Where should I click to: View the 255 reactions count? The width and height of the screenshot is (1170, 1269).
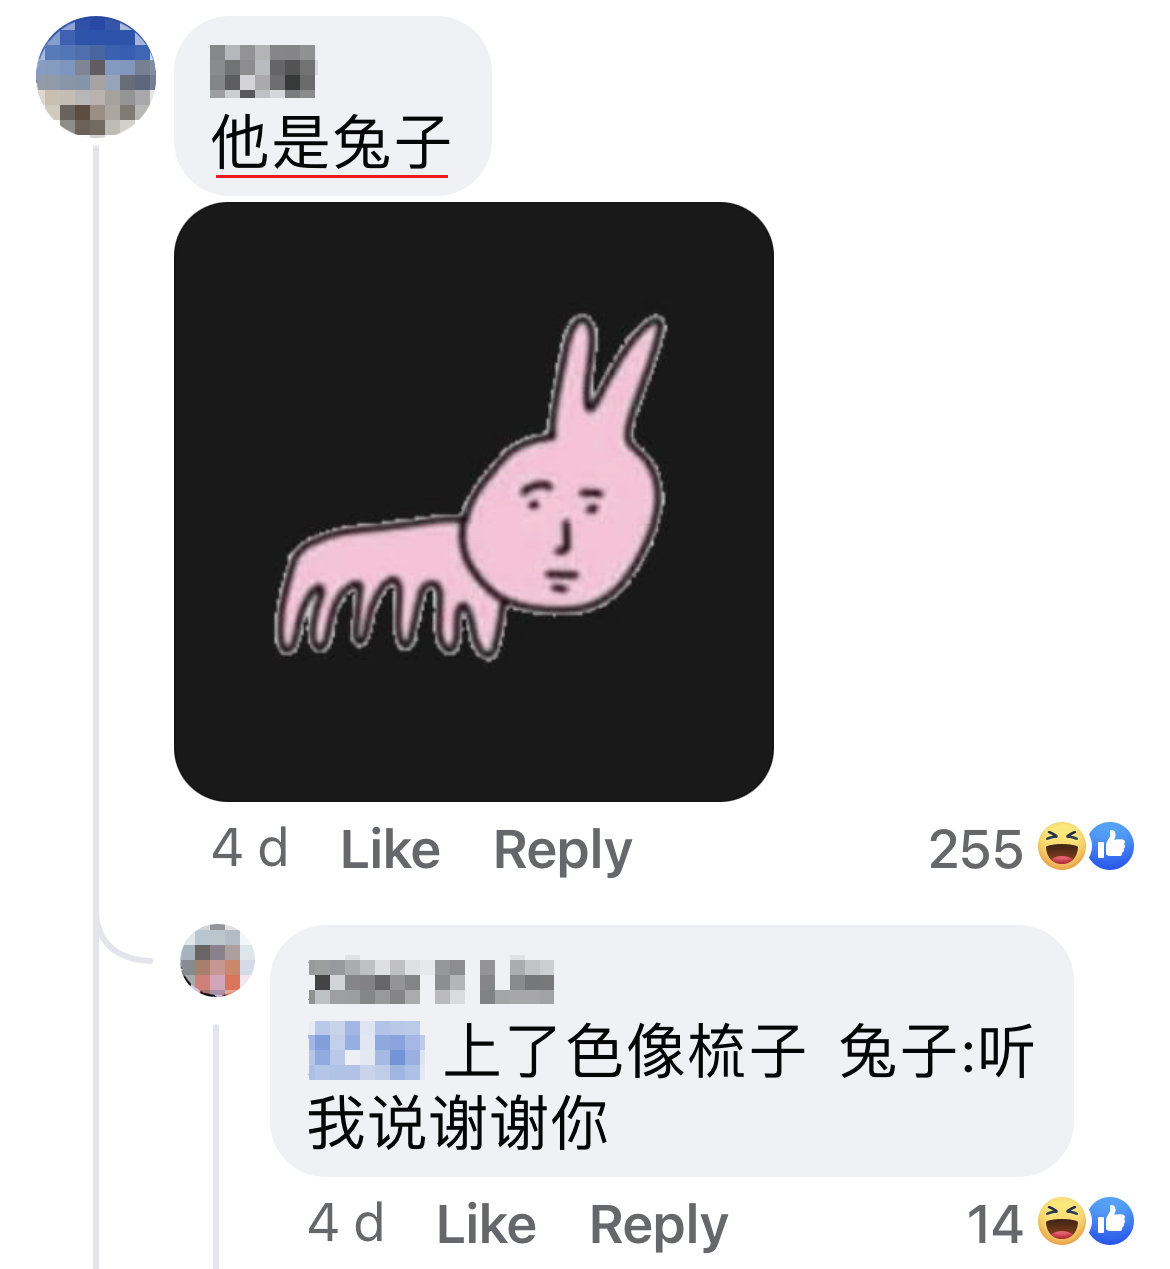click(976, 850)
